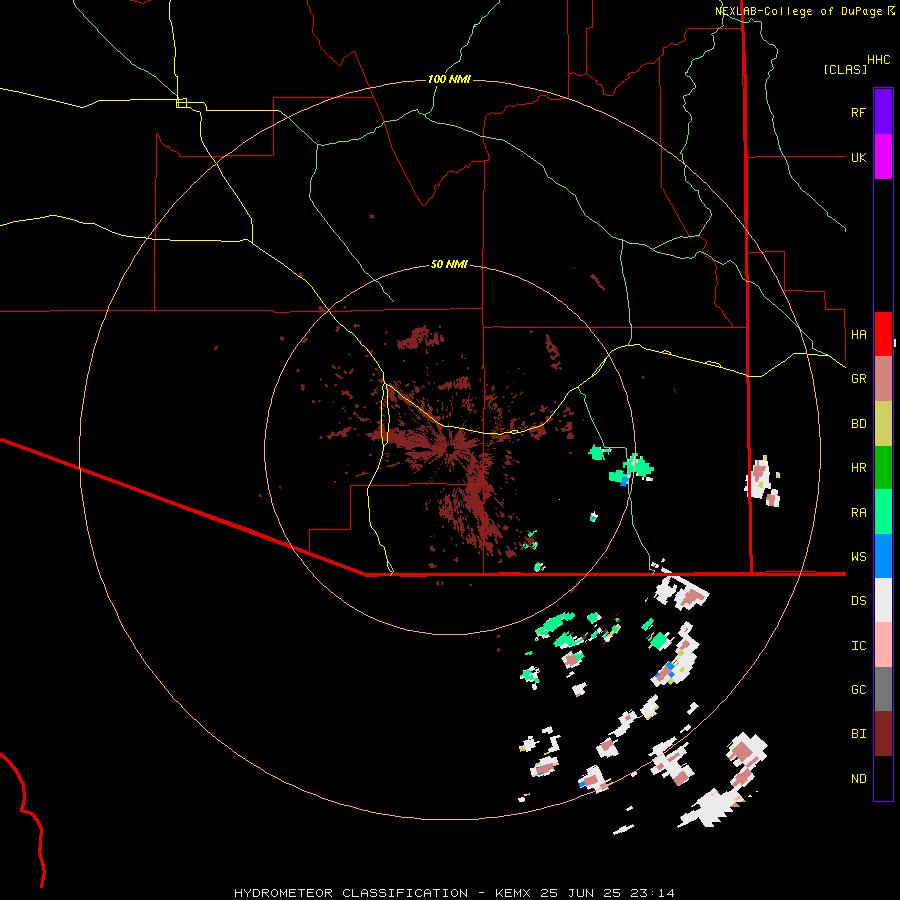Pick the light green RA legend swatch
900x900 pixels.
pos(883,512)
